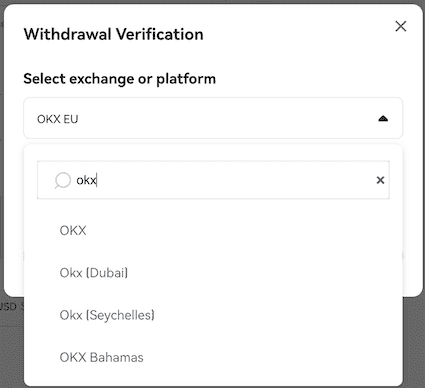Screen dimensions: 425x388
Task: Click the USD text behind the dialog
Action: pyautogui.click(x=8, y=306)
